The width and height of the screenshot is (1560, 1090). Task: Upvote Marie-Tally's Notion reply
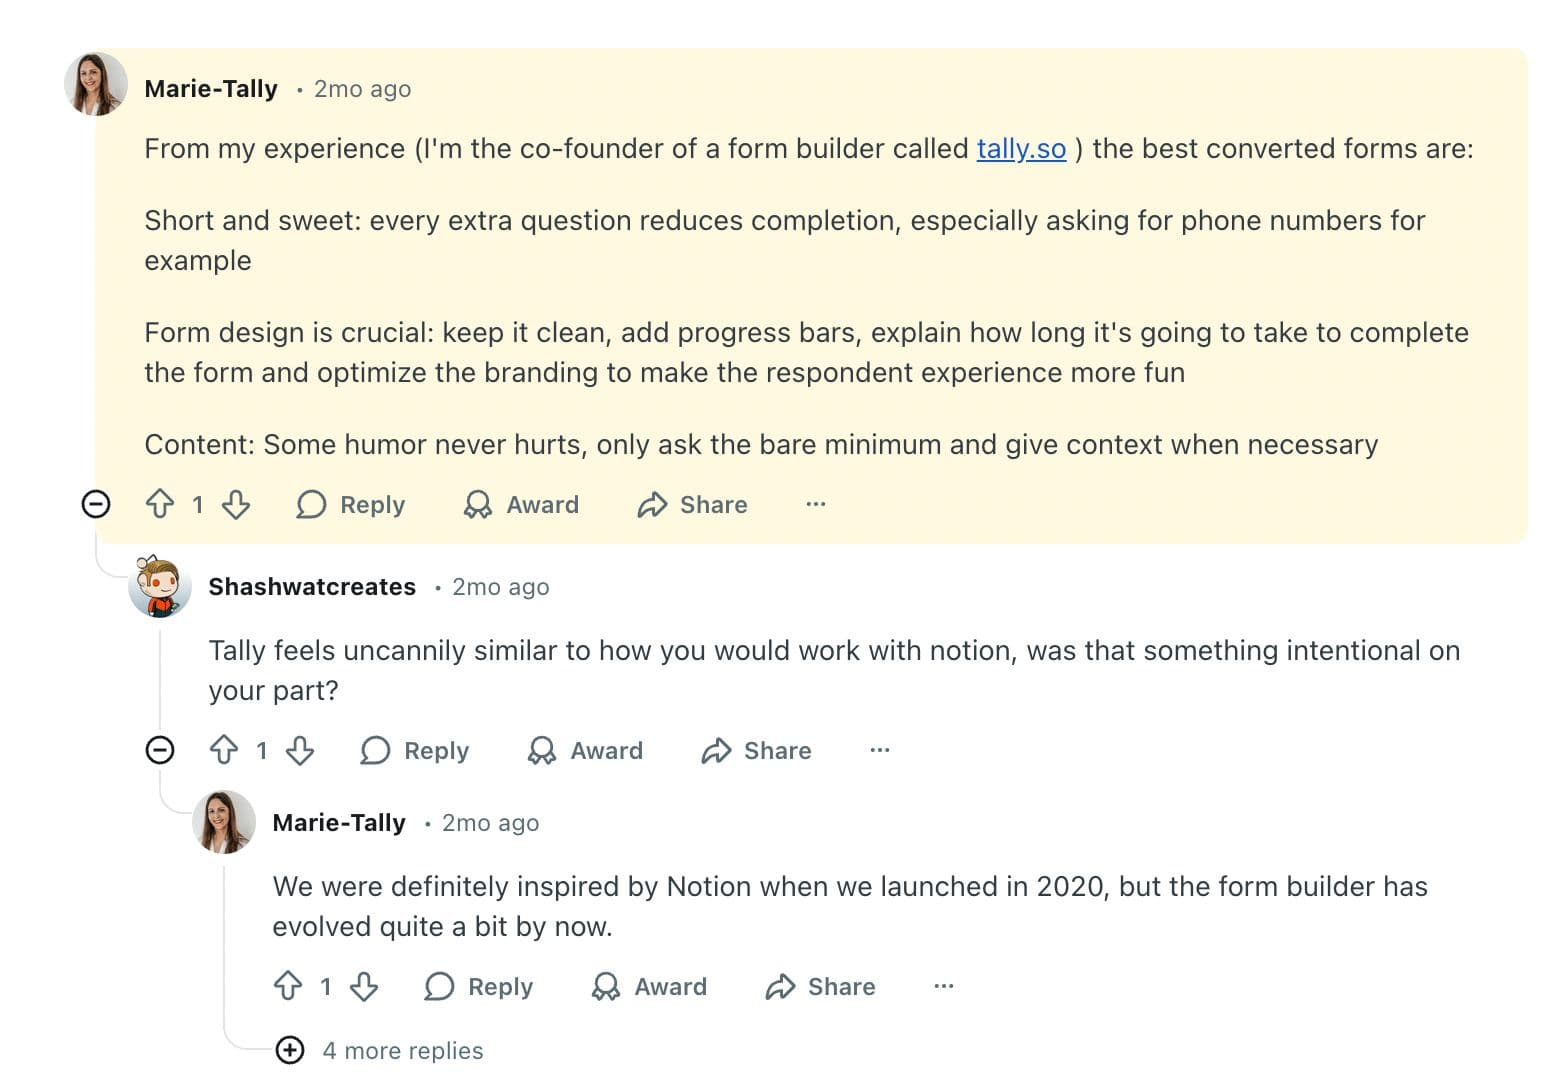[x=288, y=987]
